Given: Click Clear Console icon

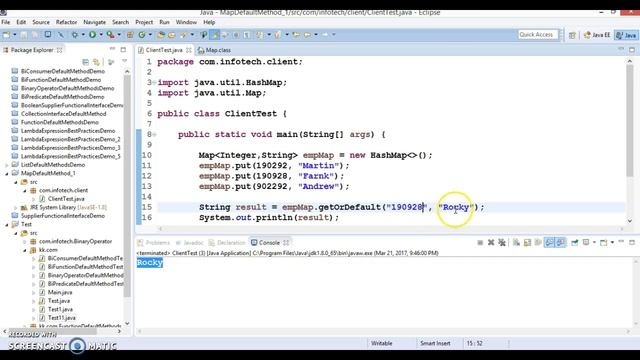Looking at the screenshot, I should coord(516,242).
